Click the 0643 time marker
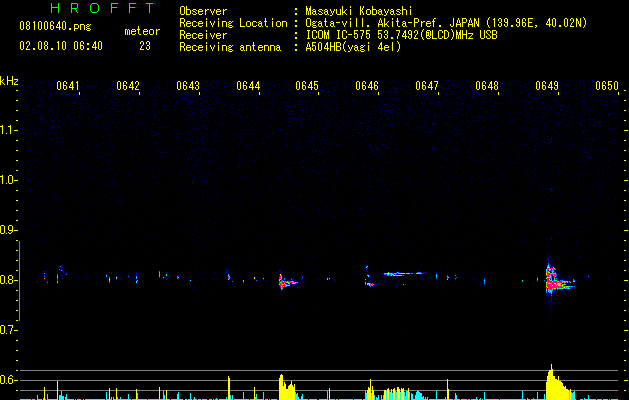The height and width of the screenshot is (400, 629). [x=188, y=86]
